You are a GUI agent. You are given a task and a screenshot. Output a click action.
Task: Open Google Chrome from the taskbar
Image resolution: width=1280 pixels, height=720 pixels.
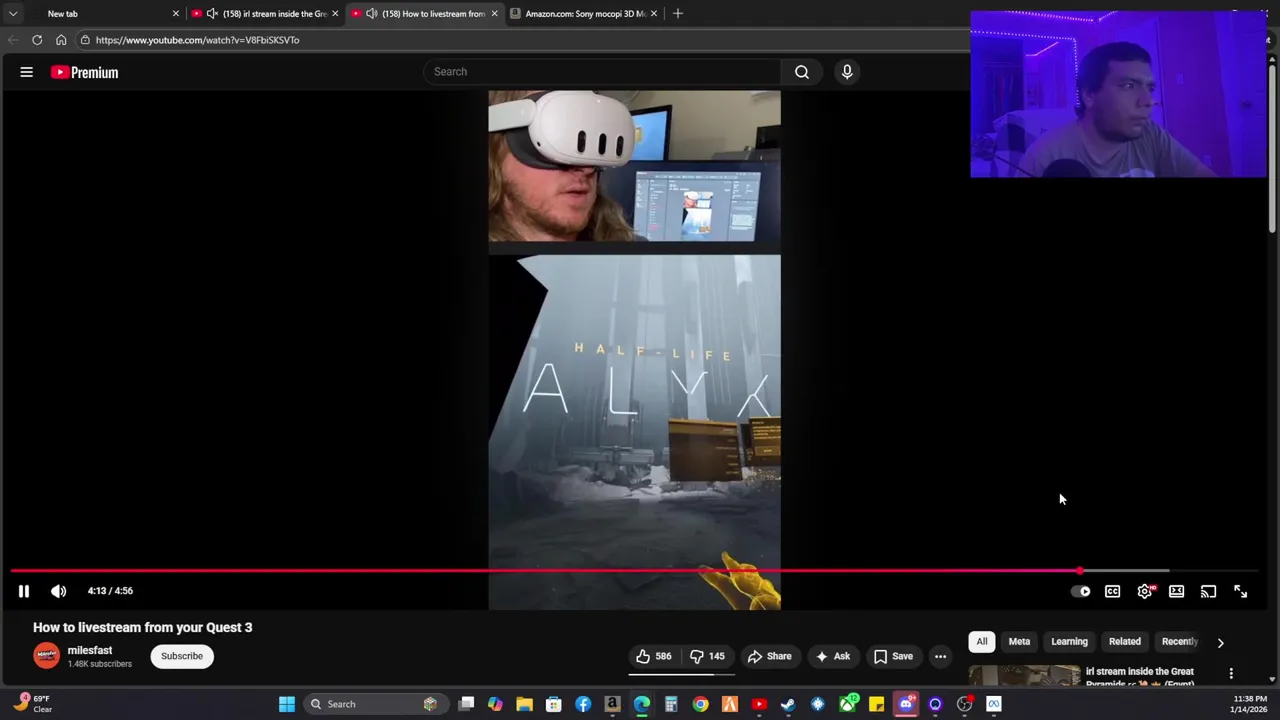click(700, 704)
